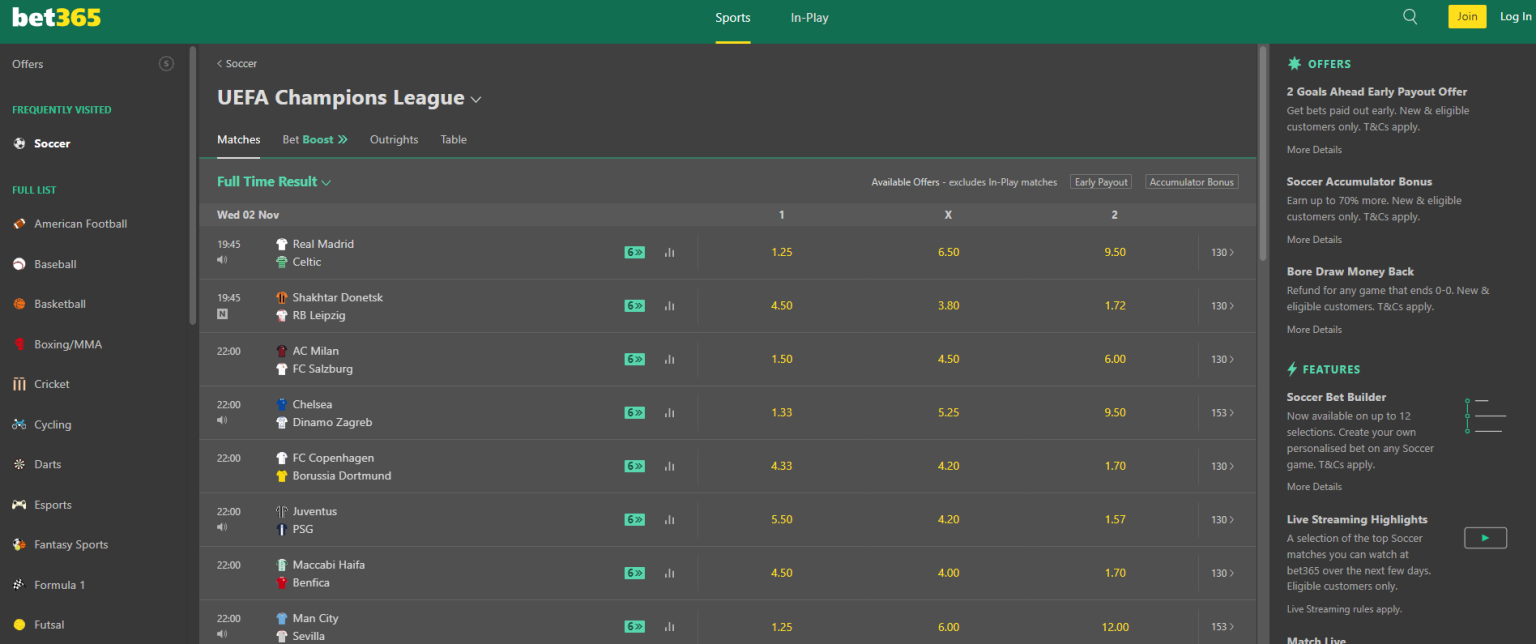Open the Bet Boost badge on the Chelsea match
The height and width of the screenshot is (644, 1536).
pos(634,412)
